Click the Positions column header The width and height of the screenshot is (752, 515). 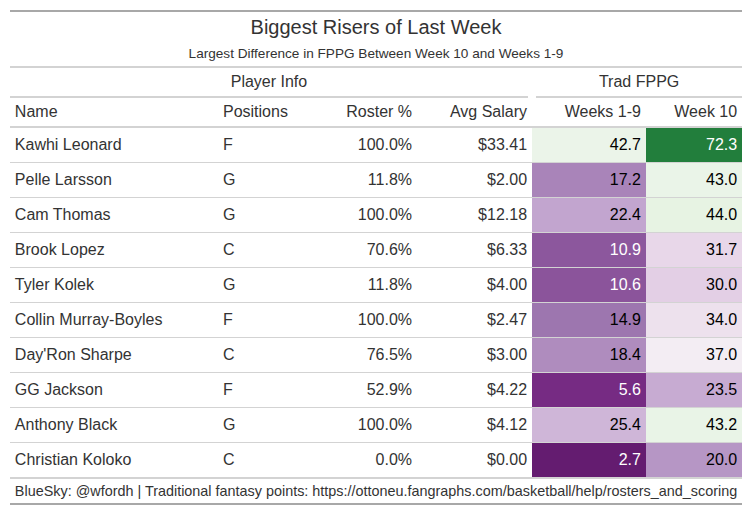pyautogui.click(x=255, y=111)
